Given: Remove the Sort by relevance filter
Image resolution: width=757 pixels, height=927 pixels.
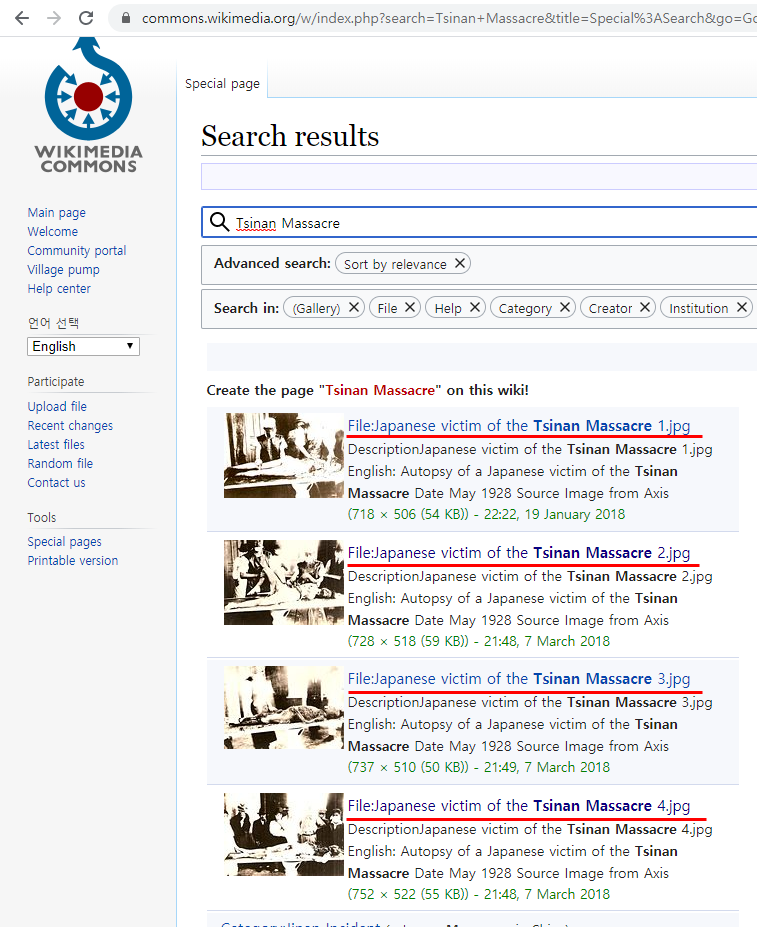Looking at the screenshot, I should click(460, 264).
